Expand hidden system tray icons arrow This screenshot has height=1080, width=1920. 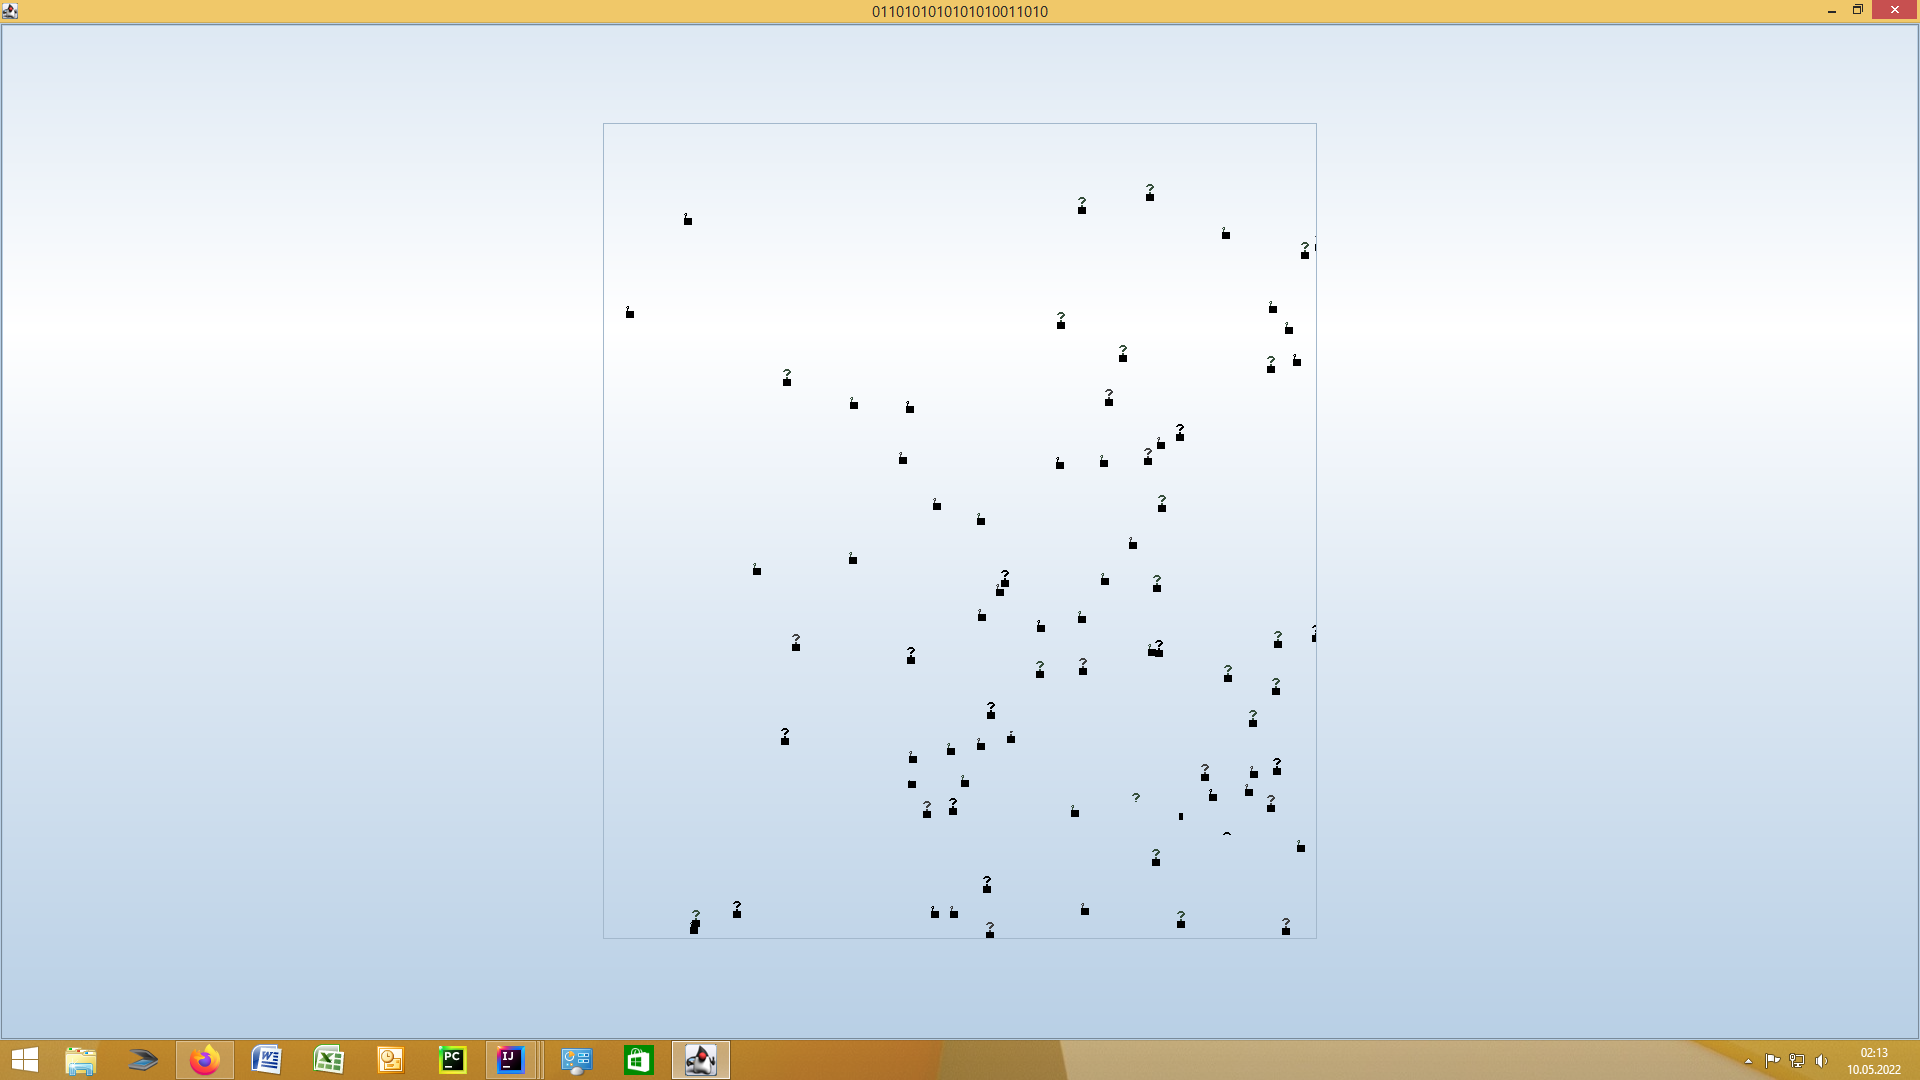pyautogui.click(x=1748, y=1061)
